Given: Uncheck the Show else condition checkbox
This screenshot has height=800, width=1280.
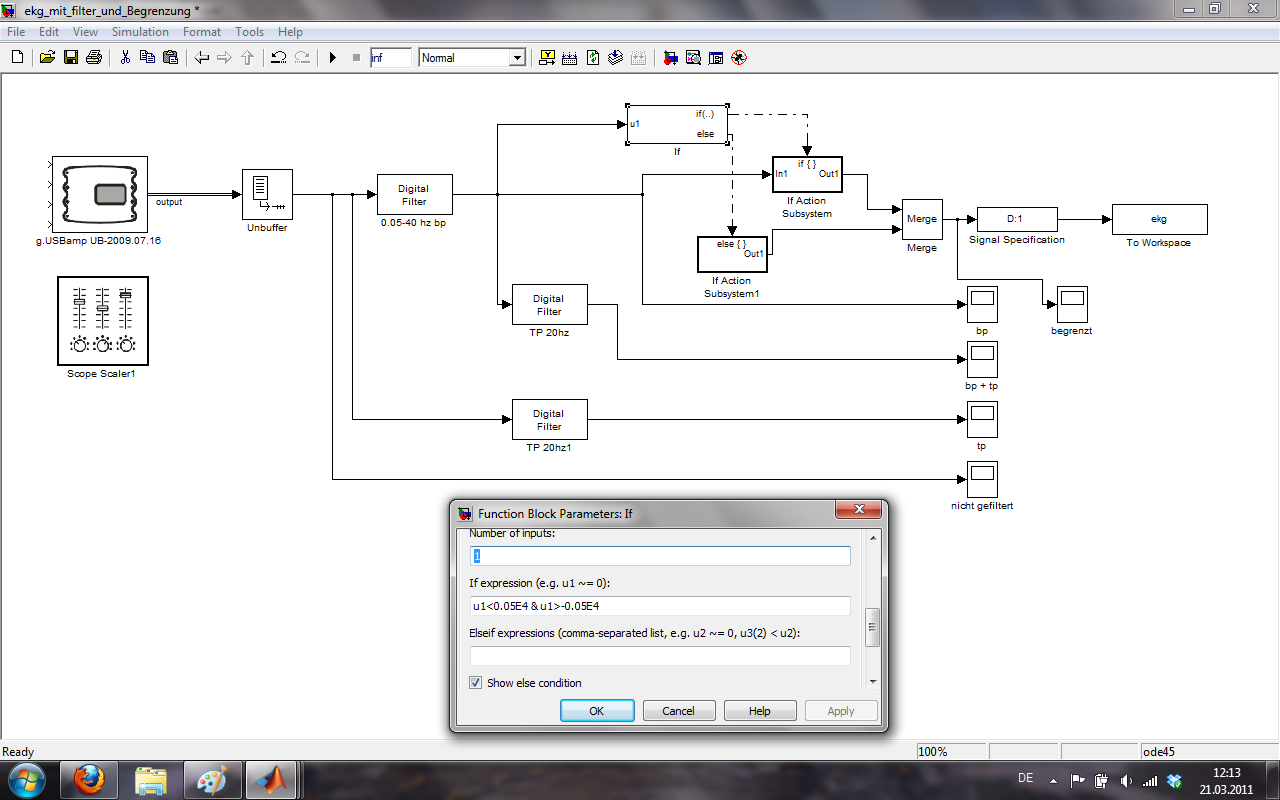Looking at the screenshot, I should 476,683.
